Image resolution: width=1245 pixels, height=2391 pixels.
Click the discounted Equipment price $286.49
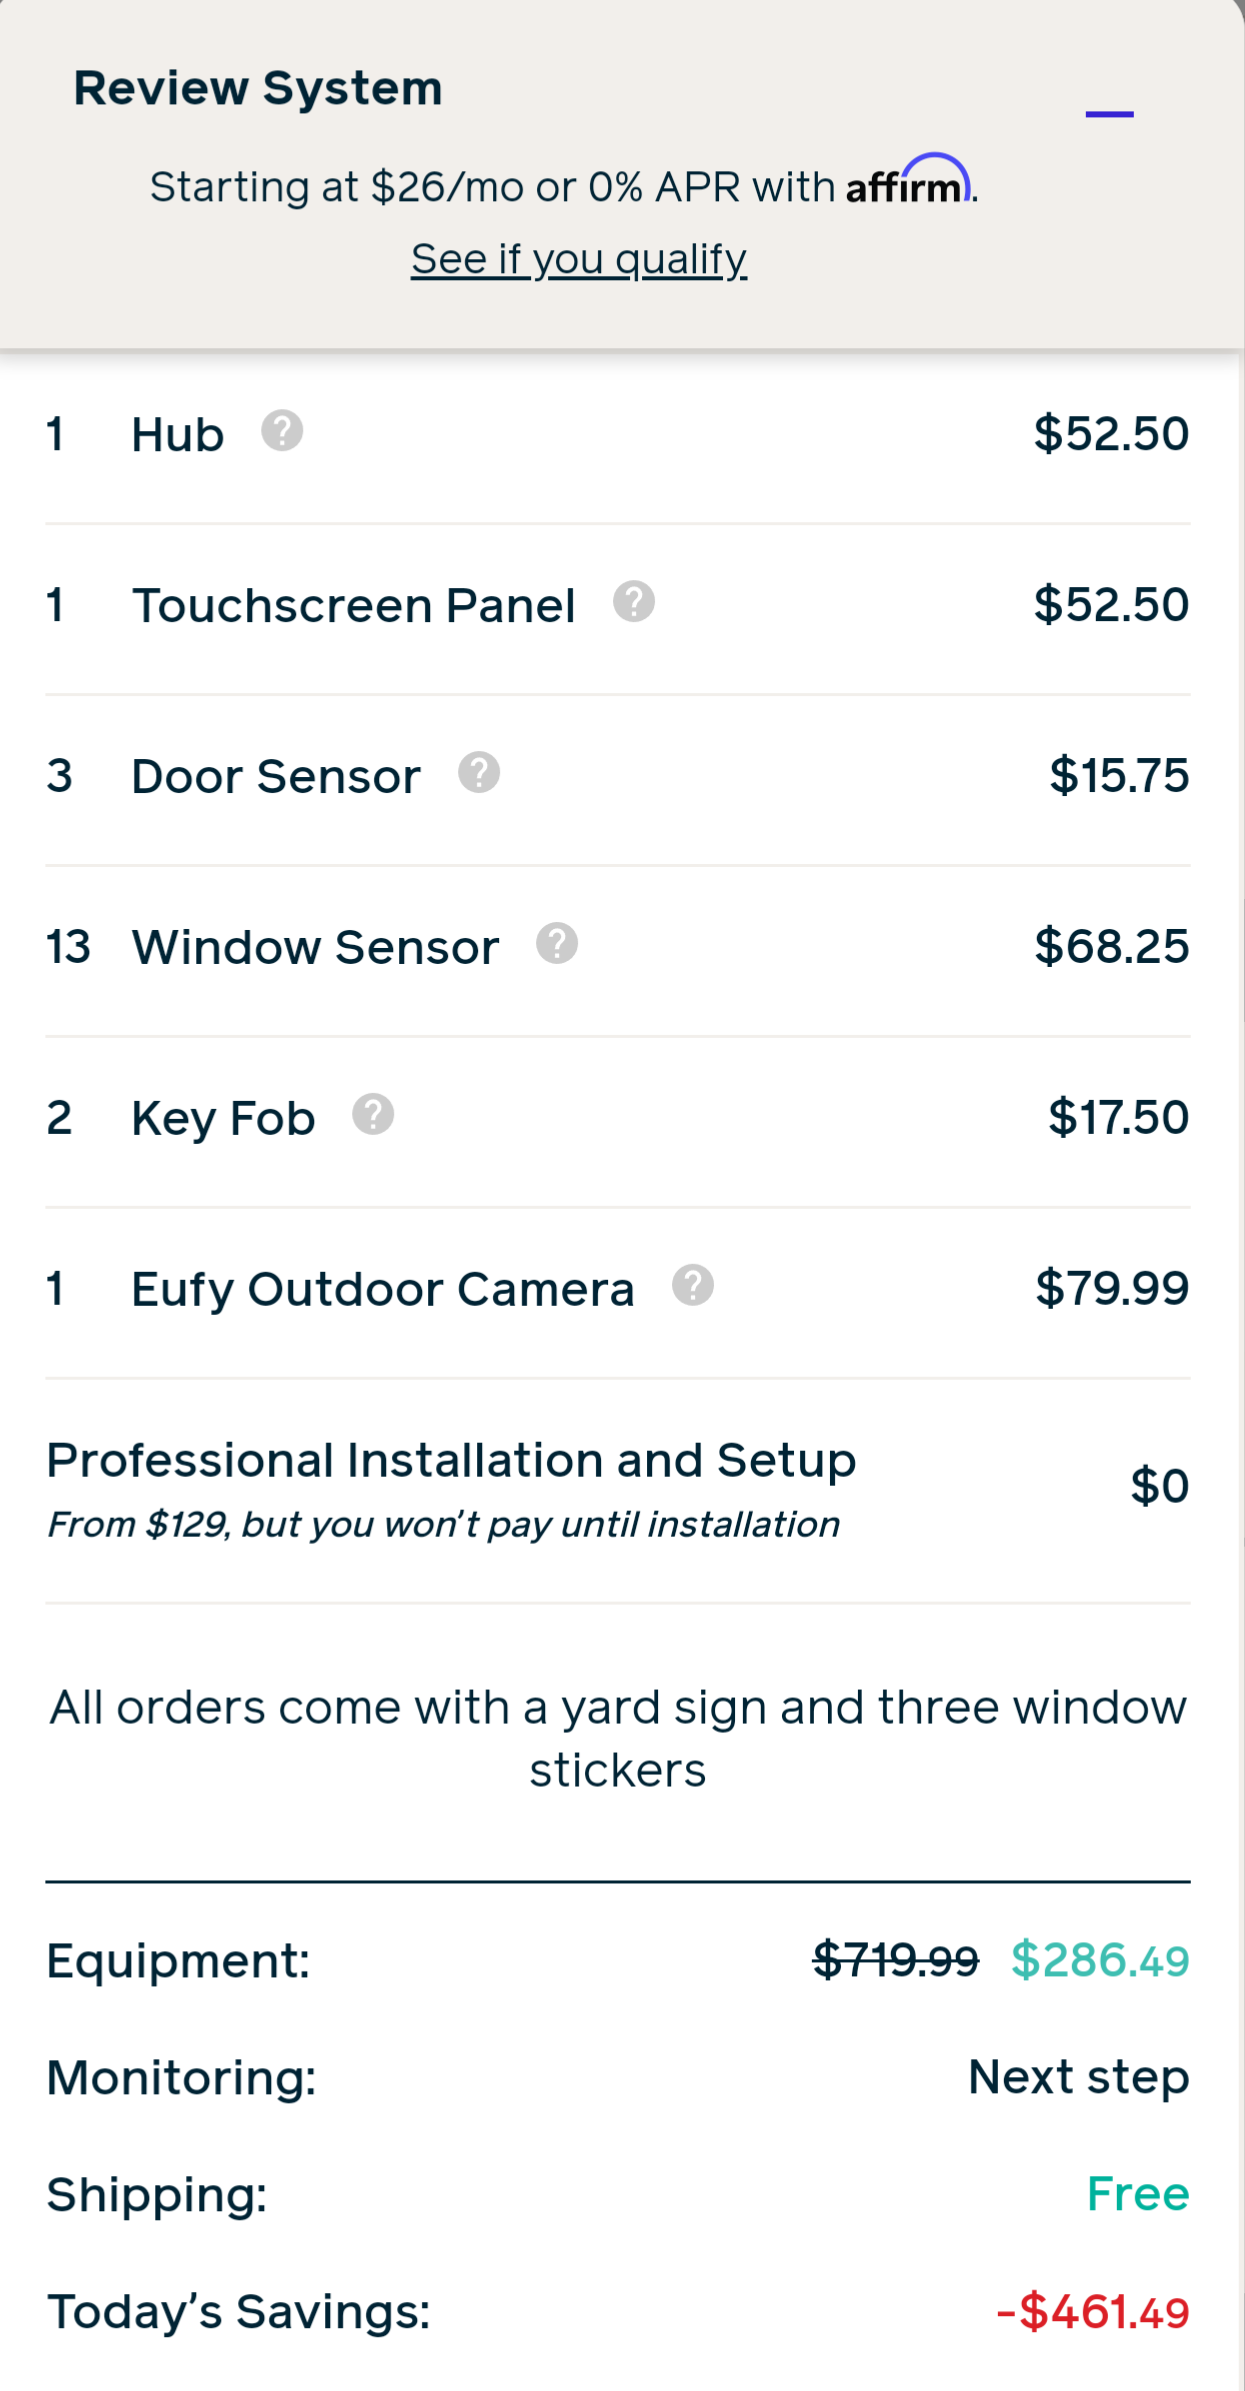(x=1100, y=1960)
